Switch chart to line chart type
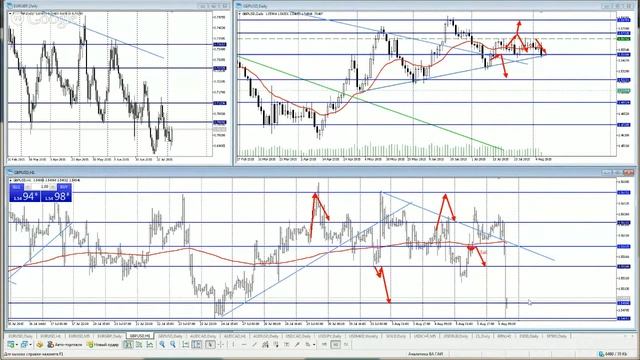 150,345
